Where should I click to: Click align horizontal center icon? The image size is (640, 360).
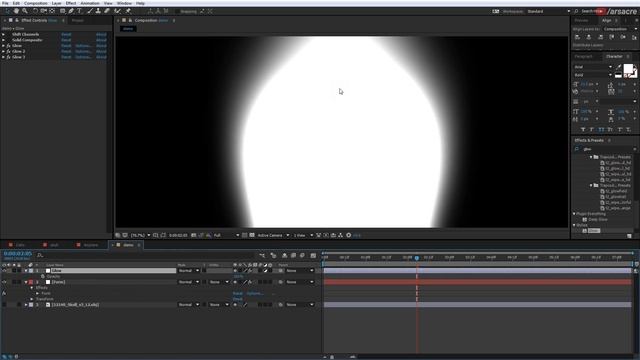[589, 37]
